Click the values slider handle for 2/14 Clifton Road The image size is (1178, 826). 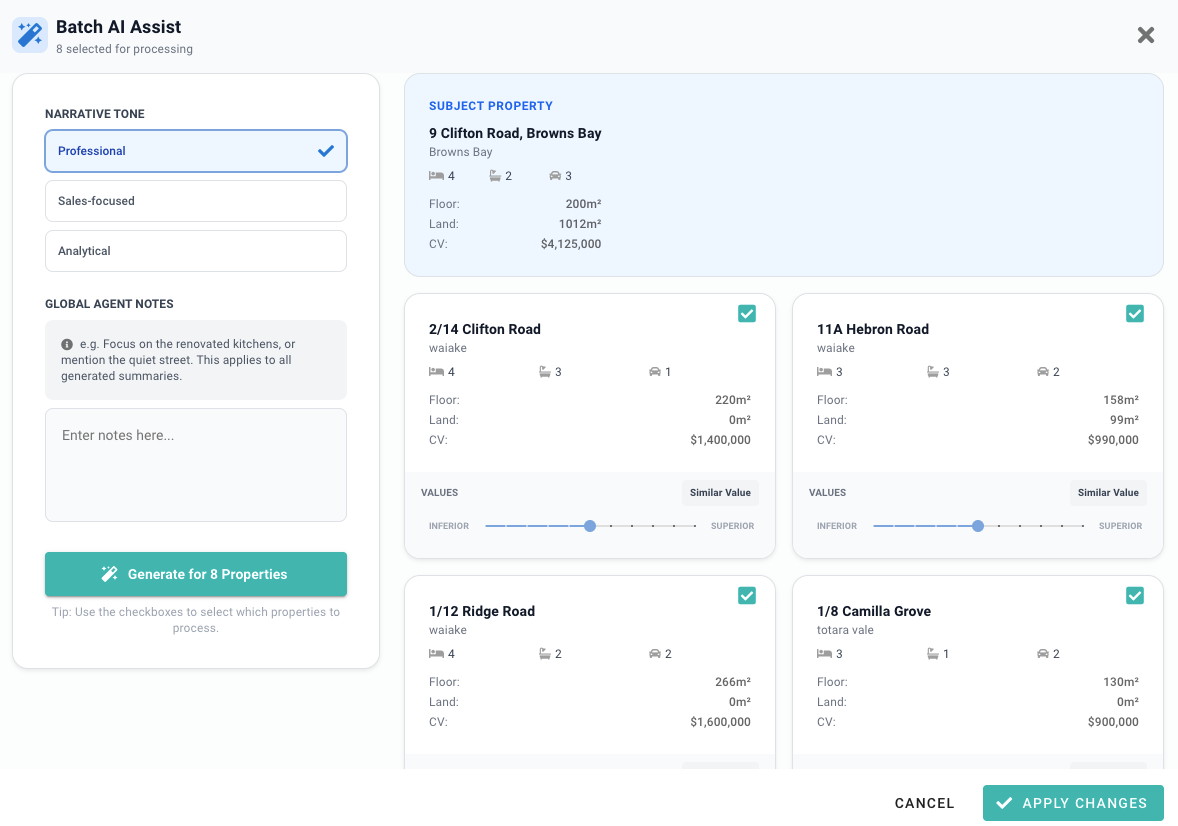[590, 526]
